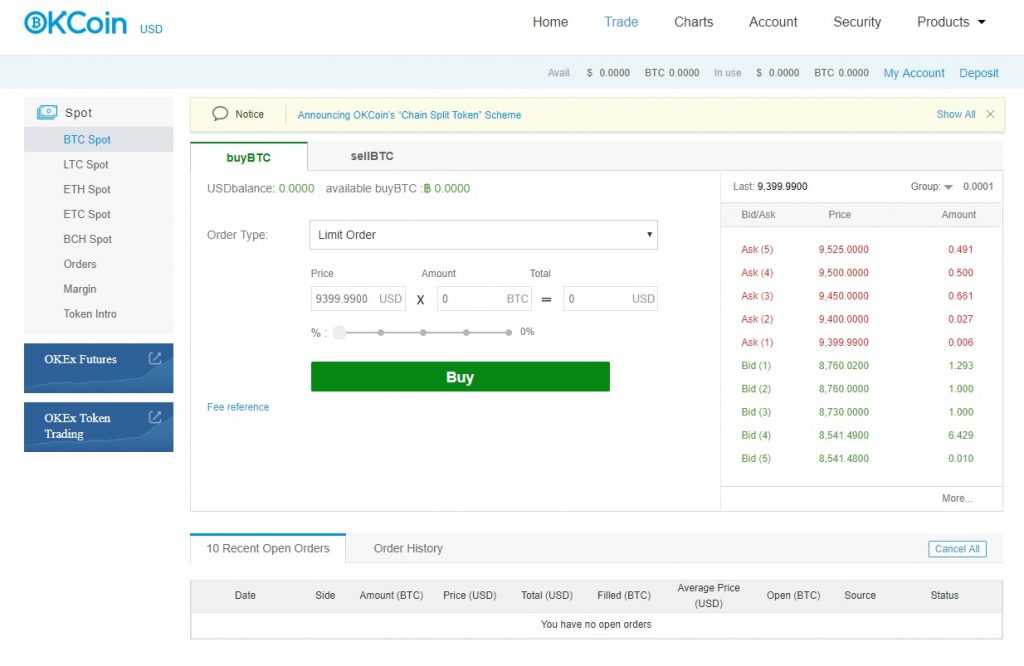Open the Account menu item
This screenshot has width=1024, height=666.
tap(773, 22)
